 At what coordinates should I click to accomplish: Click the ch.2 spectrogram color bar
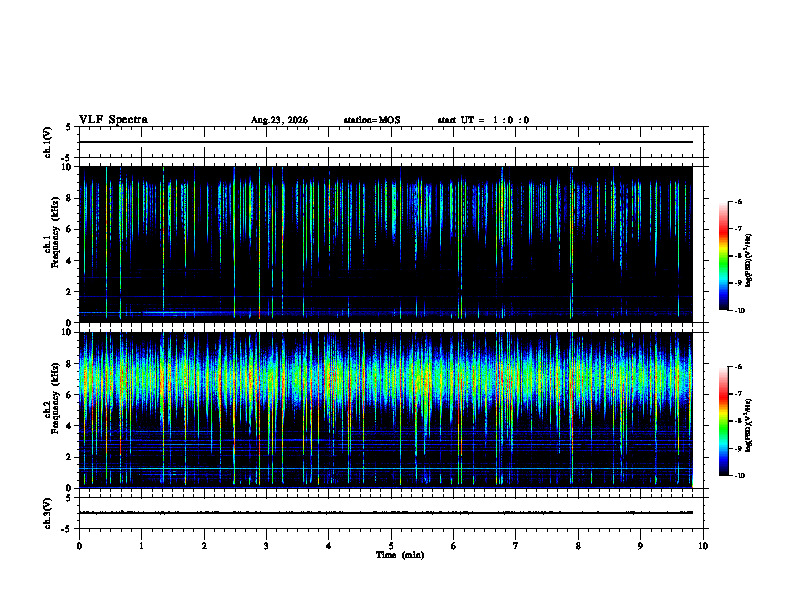[723, 421]
